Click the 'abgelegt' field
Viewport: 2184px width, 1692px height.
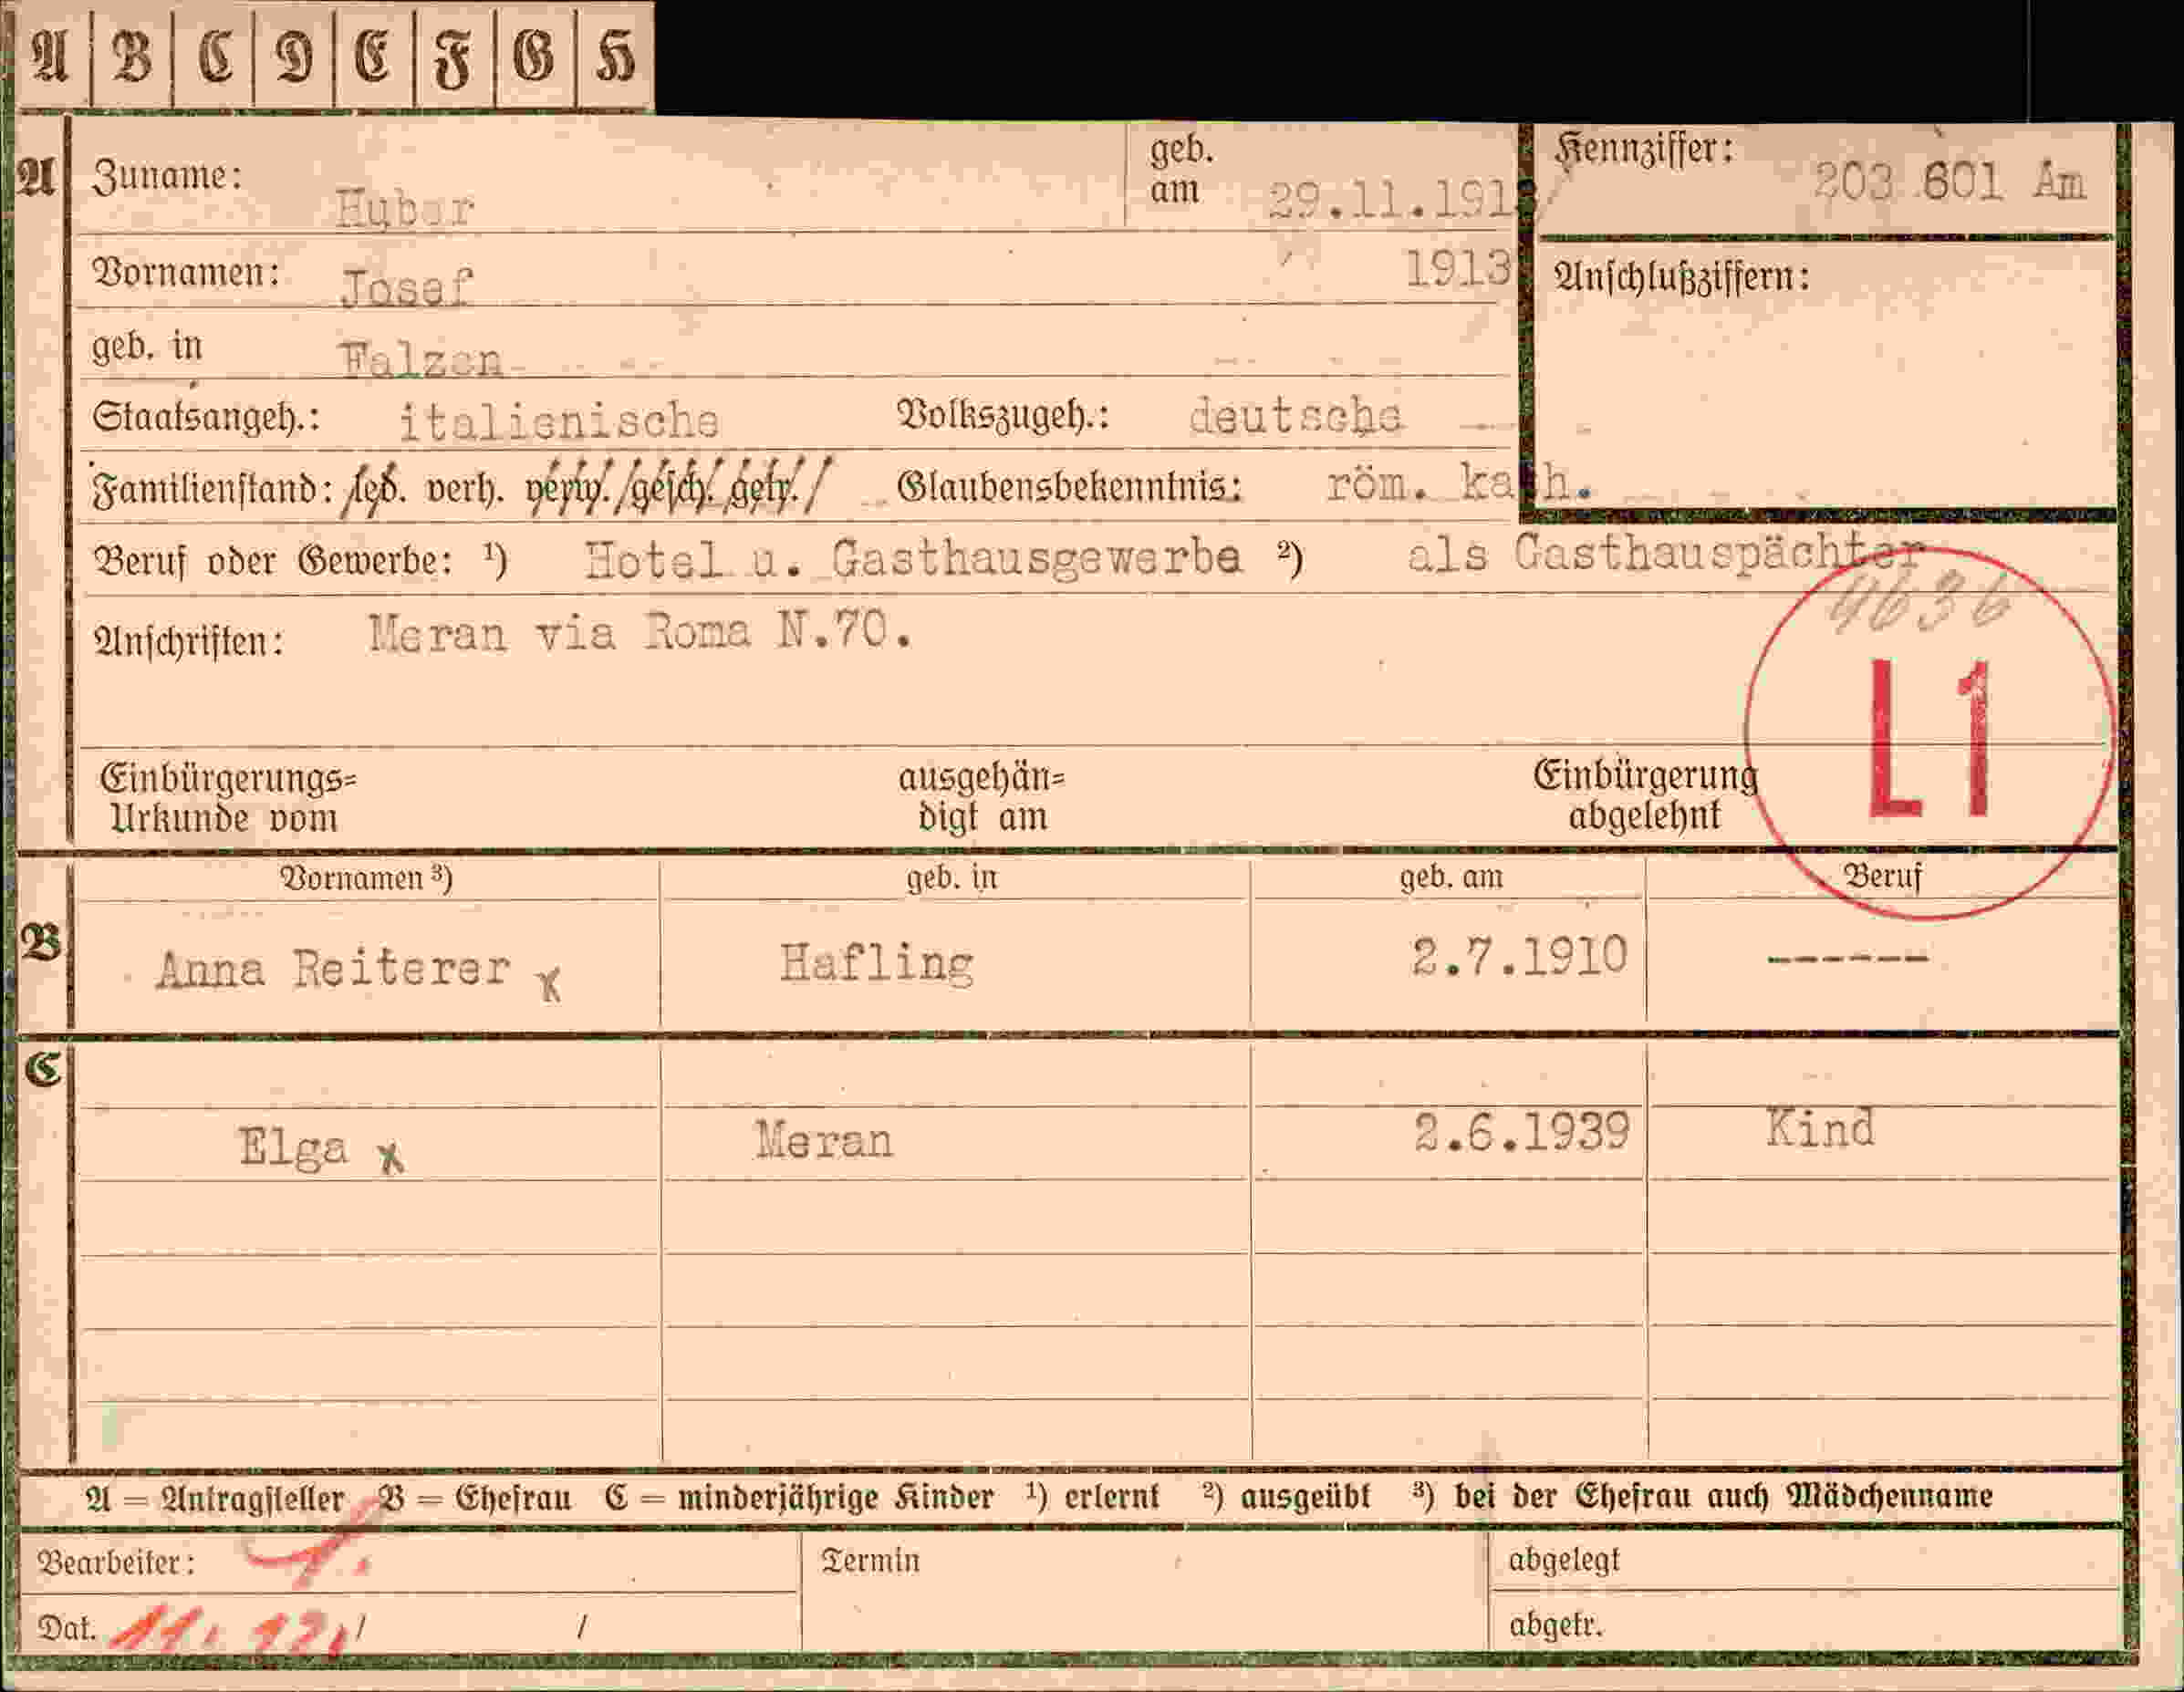coord(1806,1560)
